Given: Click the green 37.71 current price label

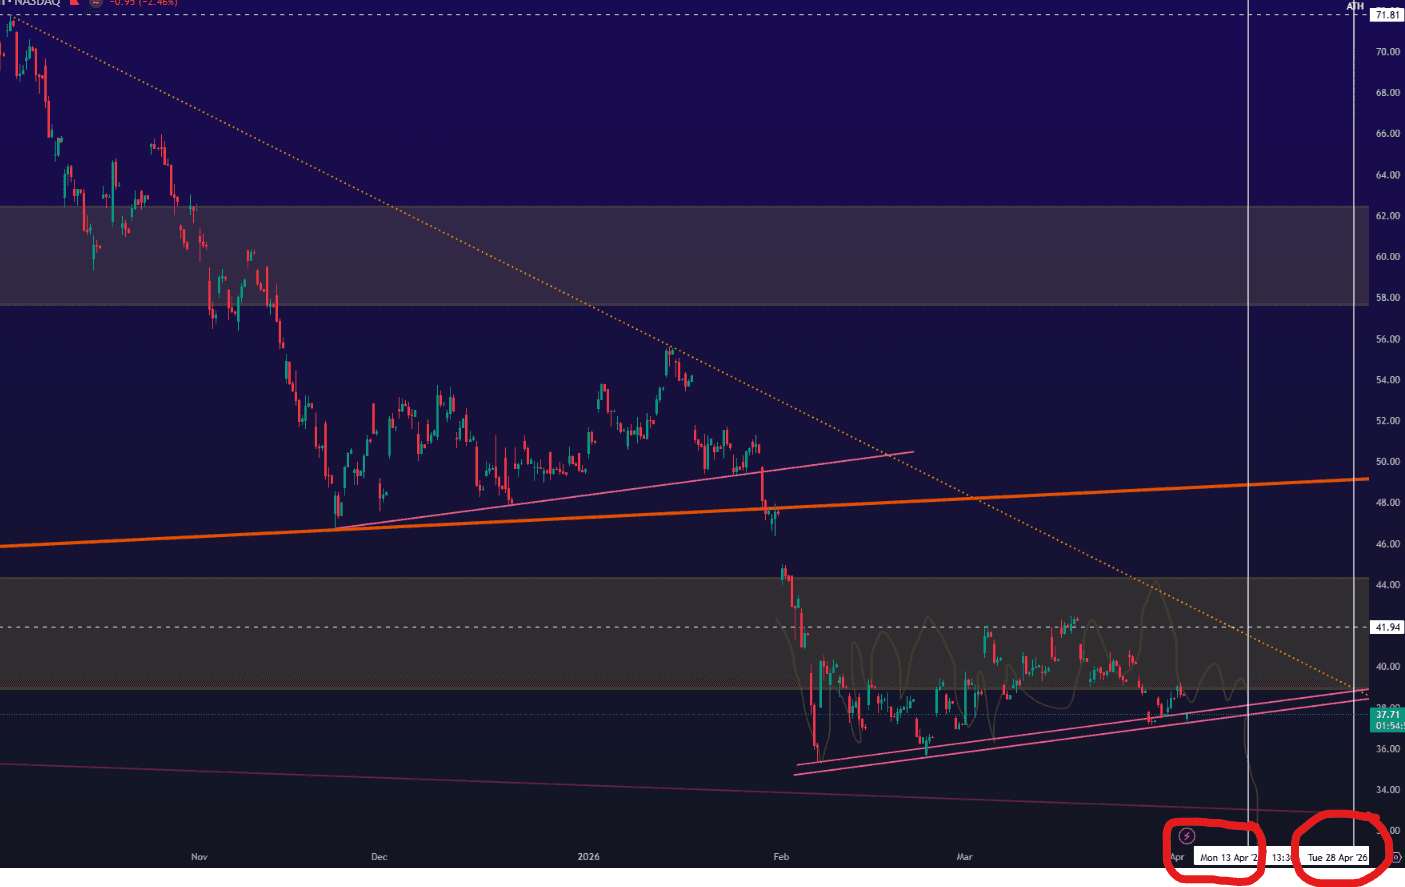Looking at the screenshot, I should click(1387, 714).
